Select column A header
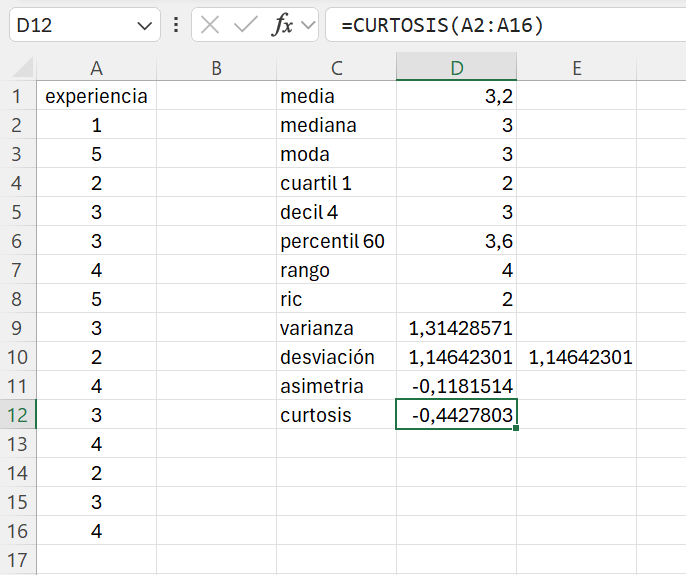 (96, 68)
